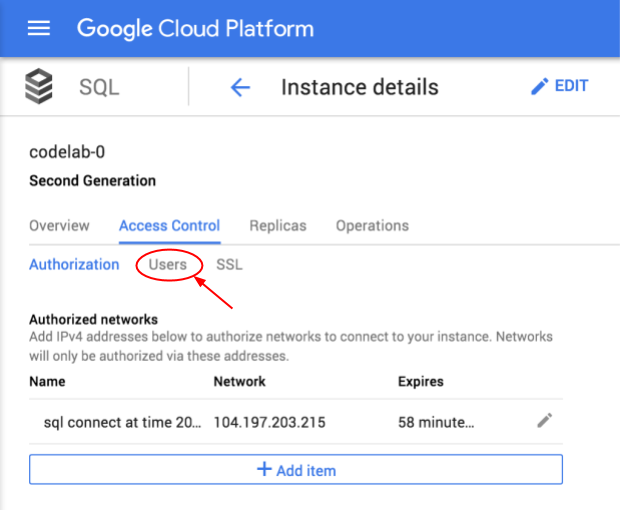Screen dimensions: 620x510
Task: Click the '58 minute...' expiry value
Action: [x=436, y=422]
